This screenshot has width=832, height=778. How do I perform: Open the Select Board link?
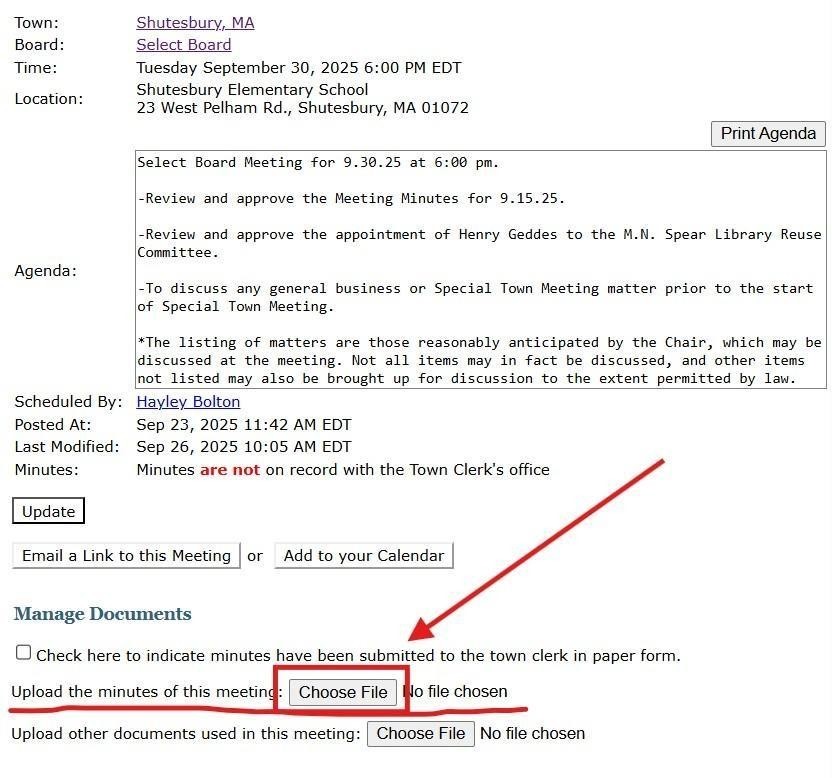[x=183, y=45]
